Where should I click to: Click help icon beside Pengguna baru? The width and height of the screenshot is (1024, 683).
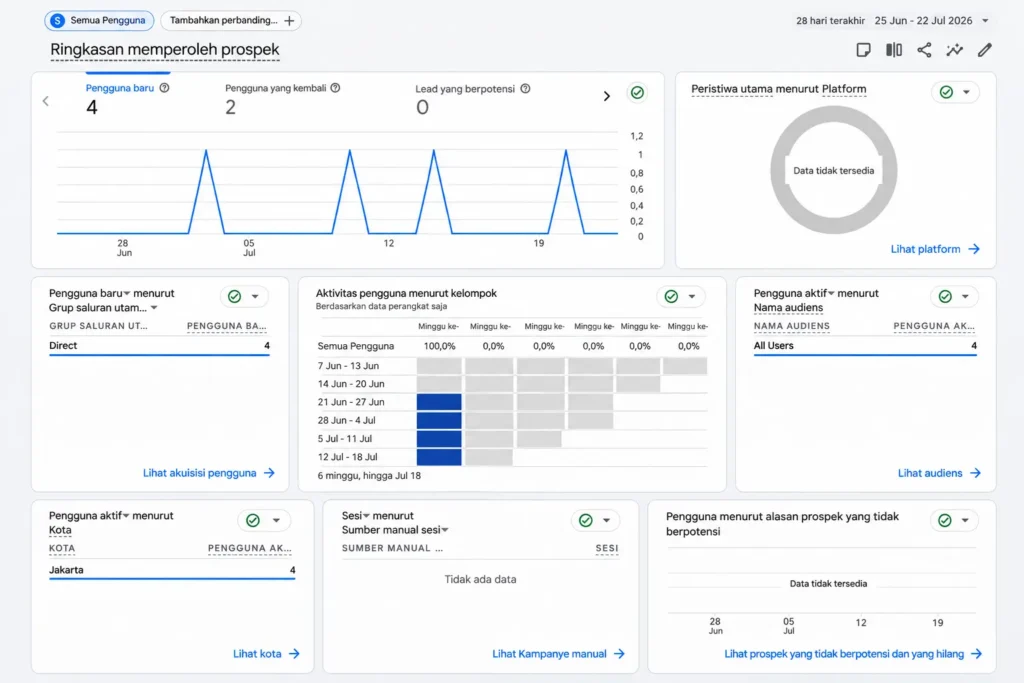coord(165,87)
